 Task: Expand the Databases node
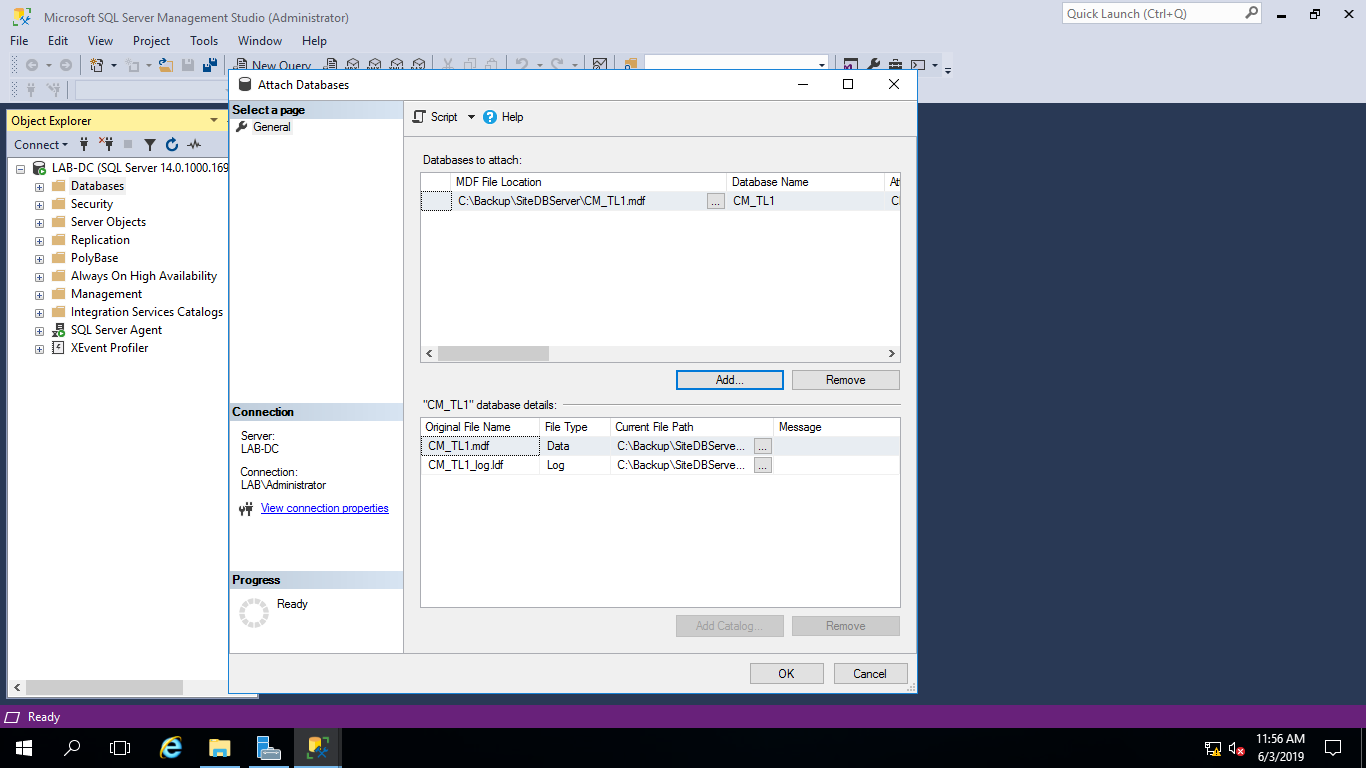pyautogui.click(x=40, y=187)
